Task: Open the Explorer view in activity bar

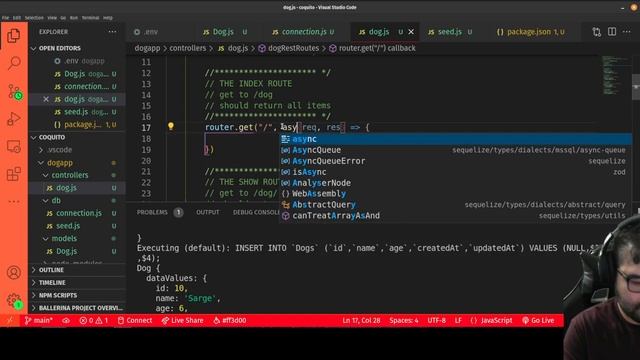Action: pyautogui.click(x=13, y=36)
